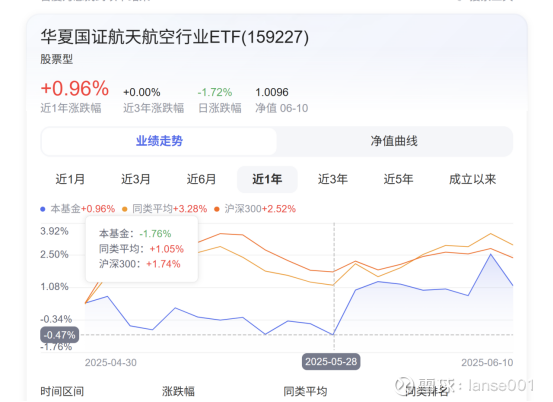This screenshot has height=402, width=553.
Task: Switch to the 净值曲线 tab
Action: coord(394,141)
